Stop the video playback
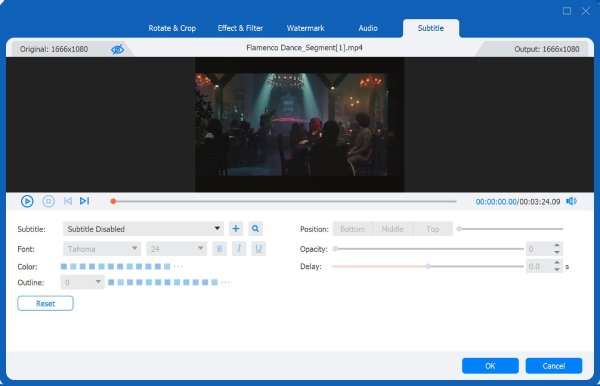This screenshot has width=600, height=386. [x=48, y=201]
